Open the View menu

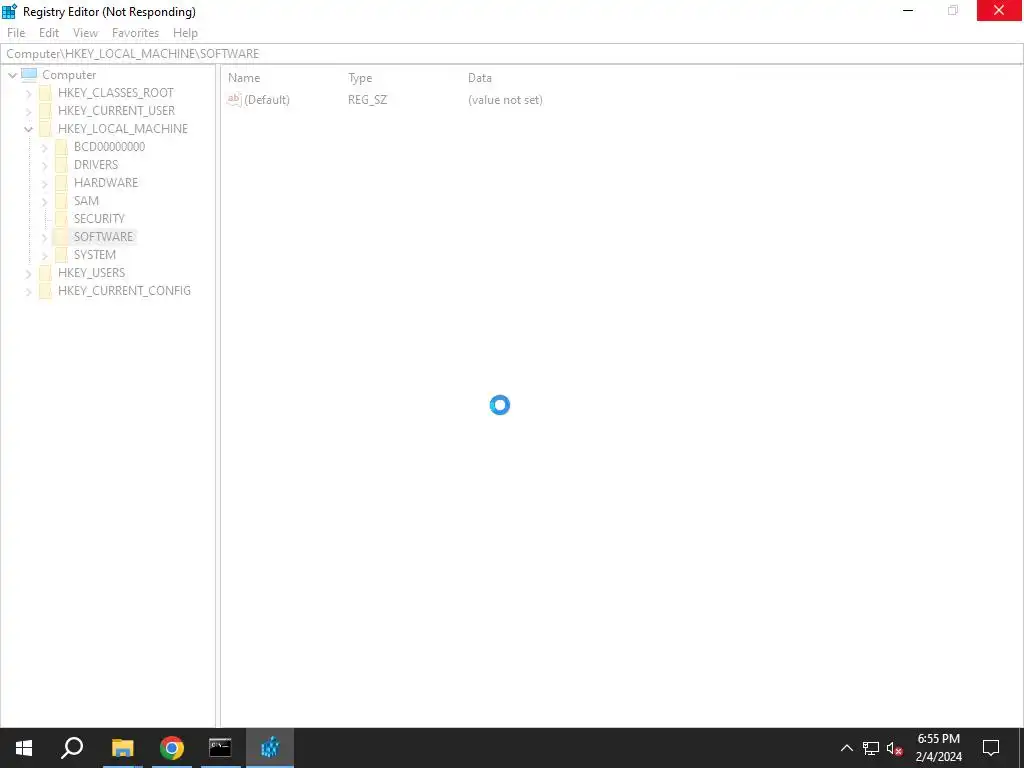tap(85, 33)
